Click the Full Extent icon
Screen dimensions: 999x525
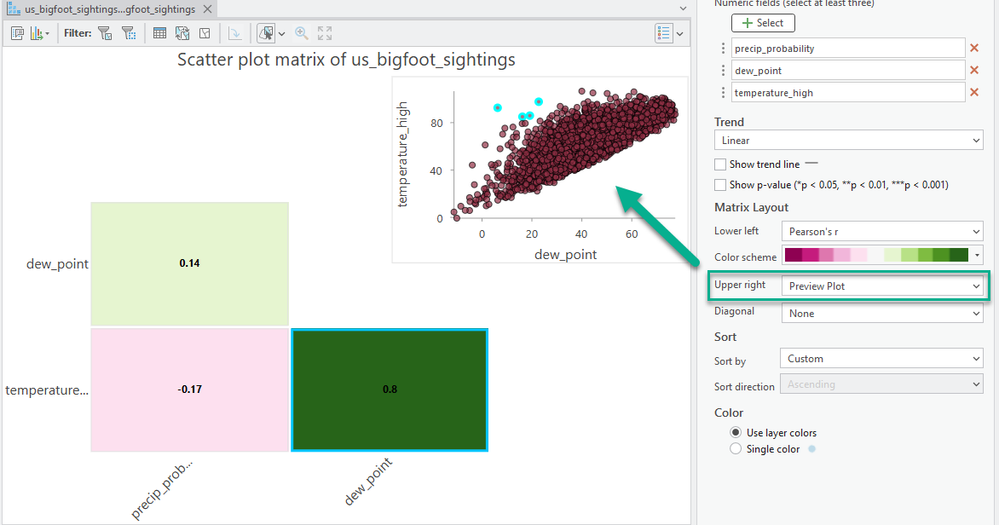point(325,33)
